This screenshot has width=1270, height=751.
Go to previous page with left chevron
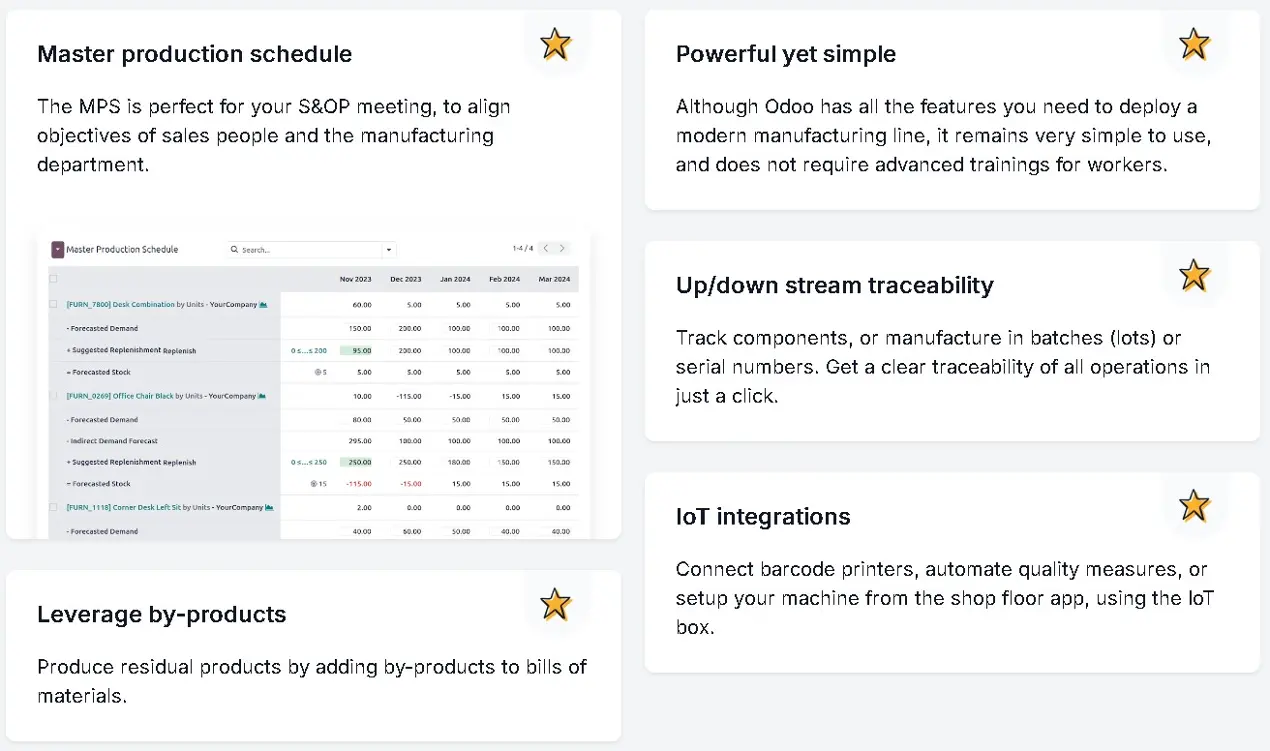[546, 248]
